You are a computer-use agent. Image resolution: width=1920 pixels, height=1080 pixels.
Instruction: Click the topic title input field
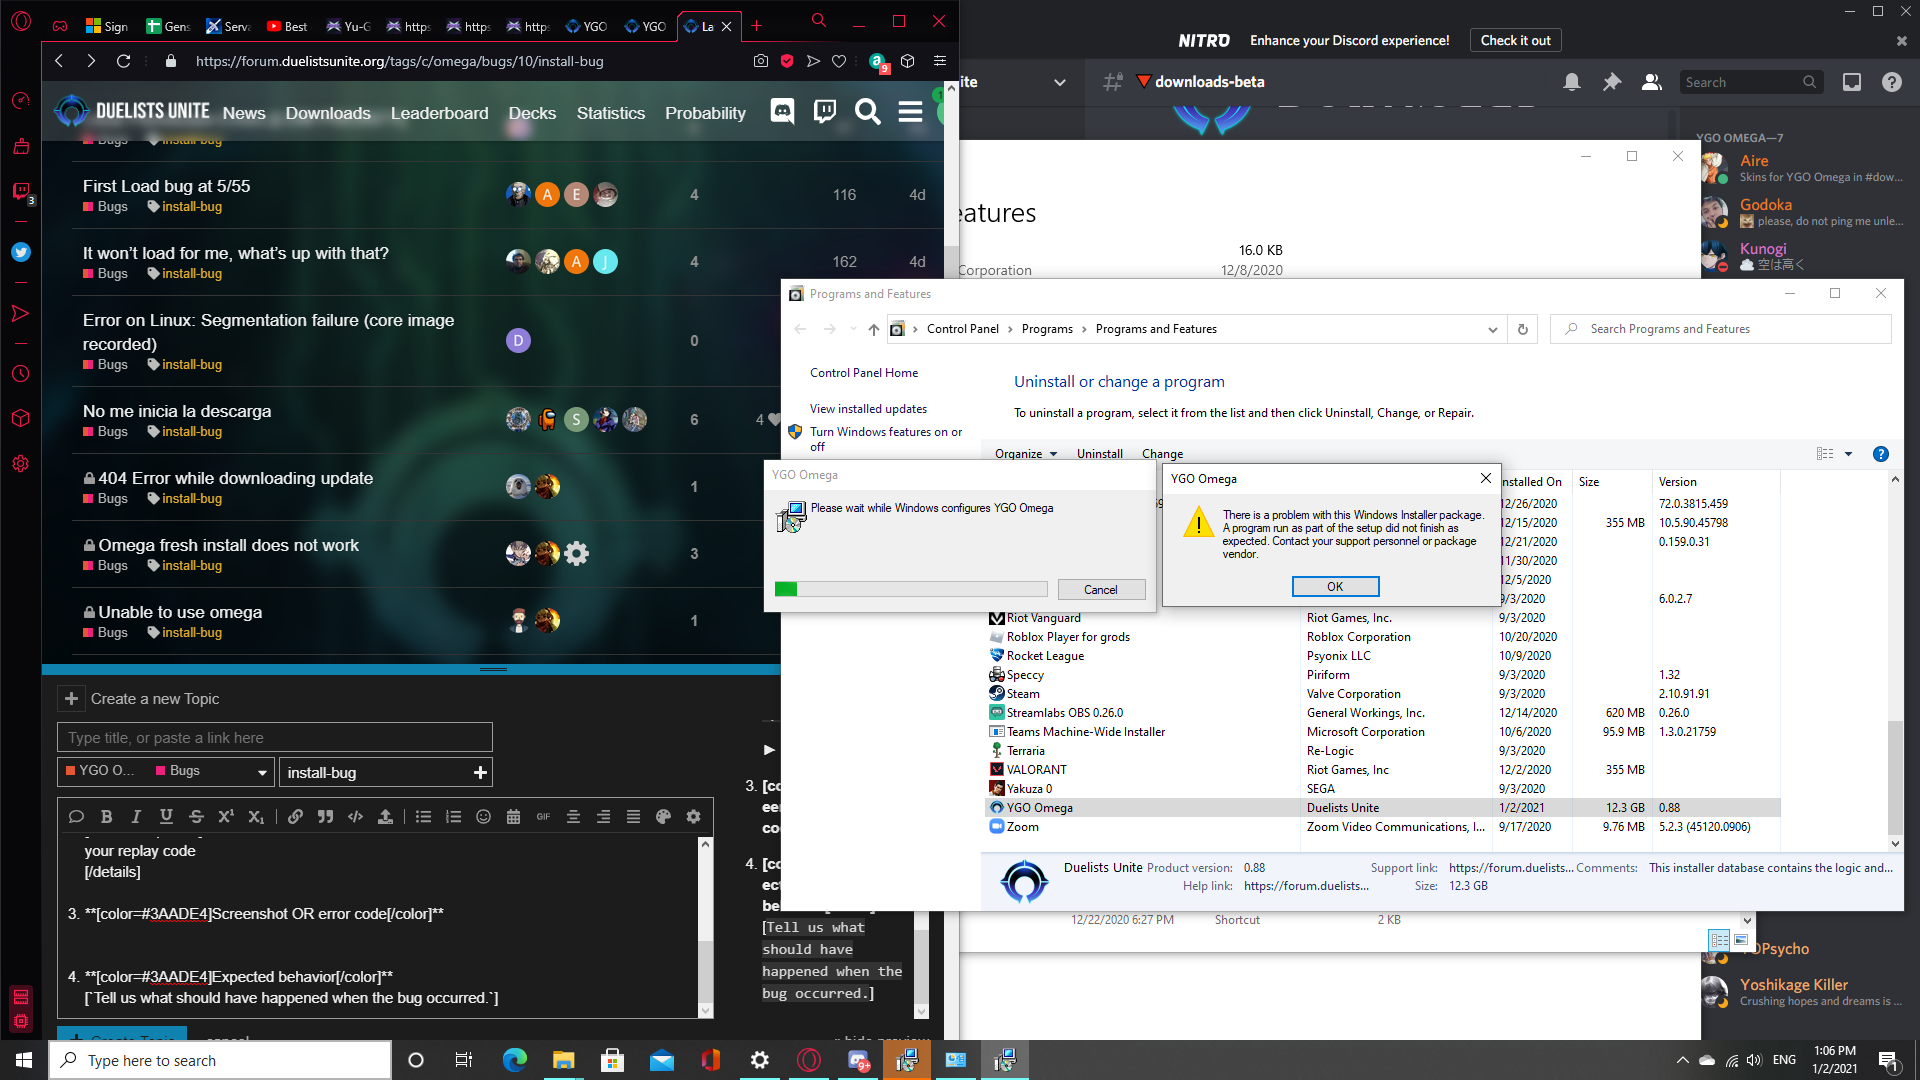(275, 738)
